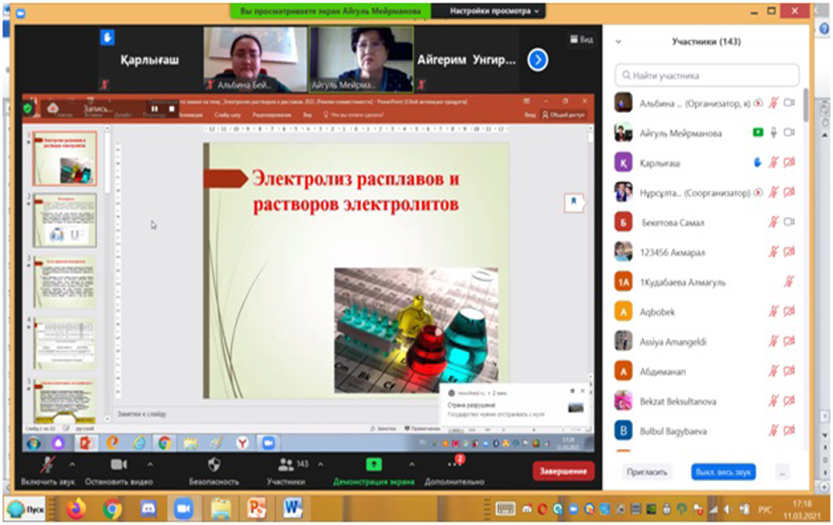Open Word from Windows taskbar

coord(292,509)
